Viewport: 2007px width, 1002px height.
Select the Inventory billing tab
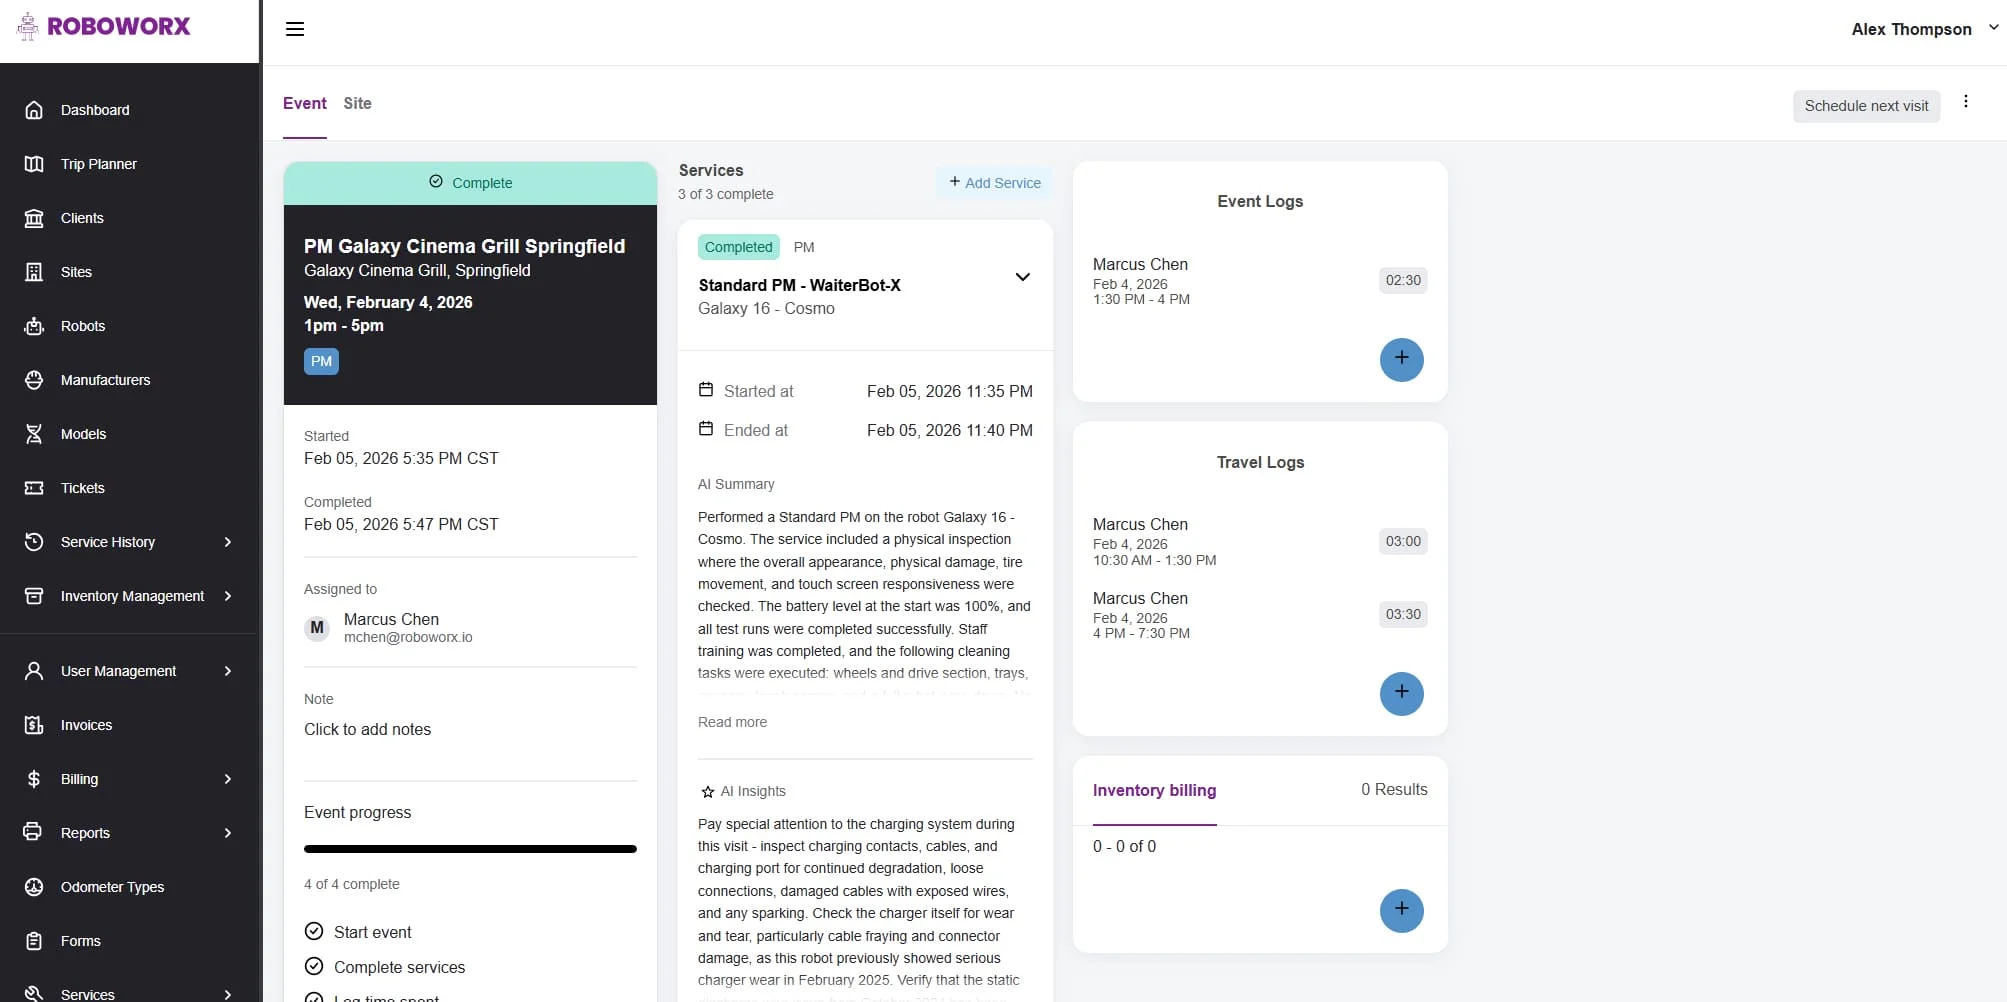[x=1154, y=790]
